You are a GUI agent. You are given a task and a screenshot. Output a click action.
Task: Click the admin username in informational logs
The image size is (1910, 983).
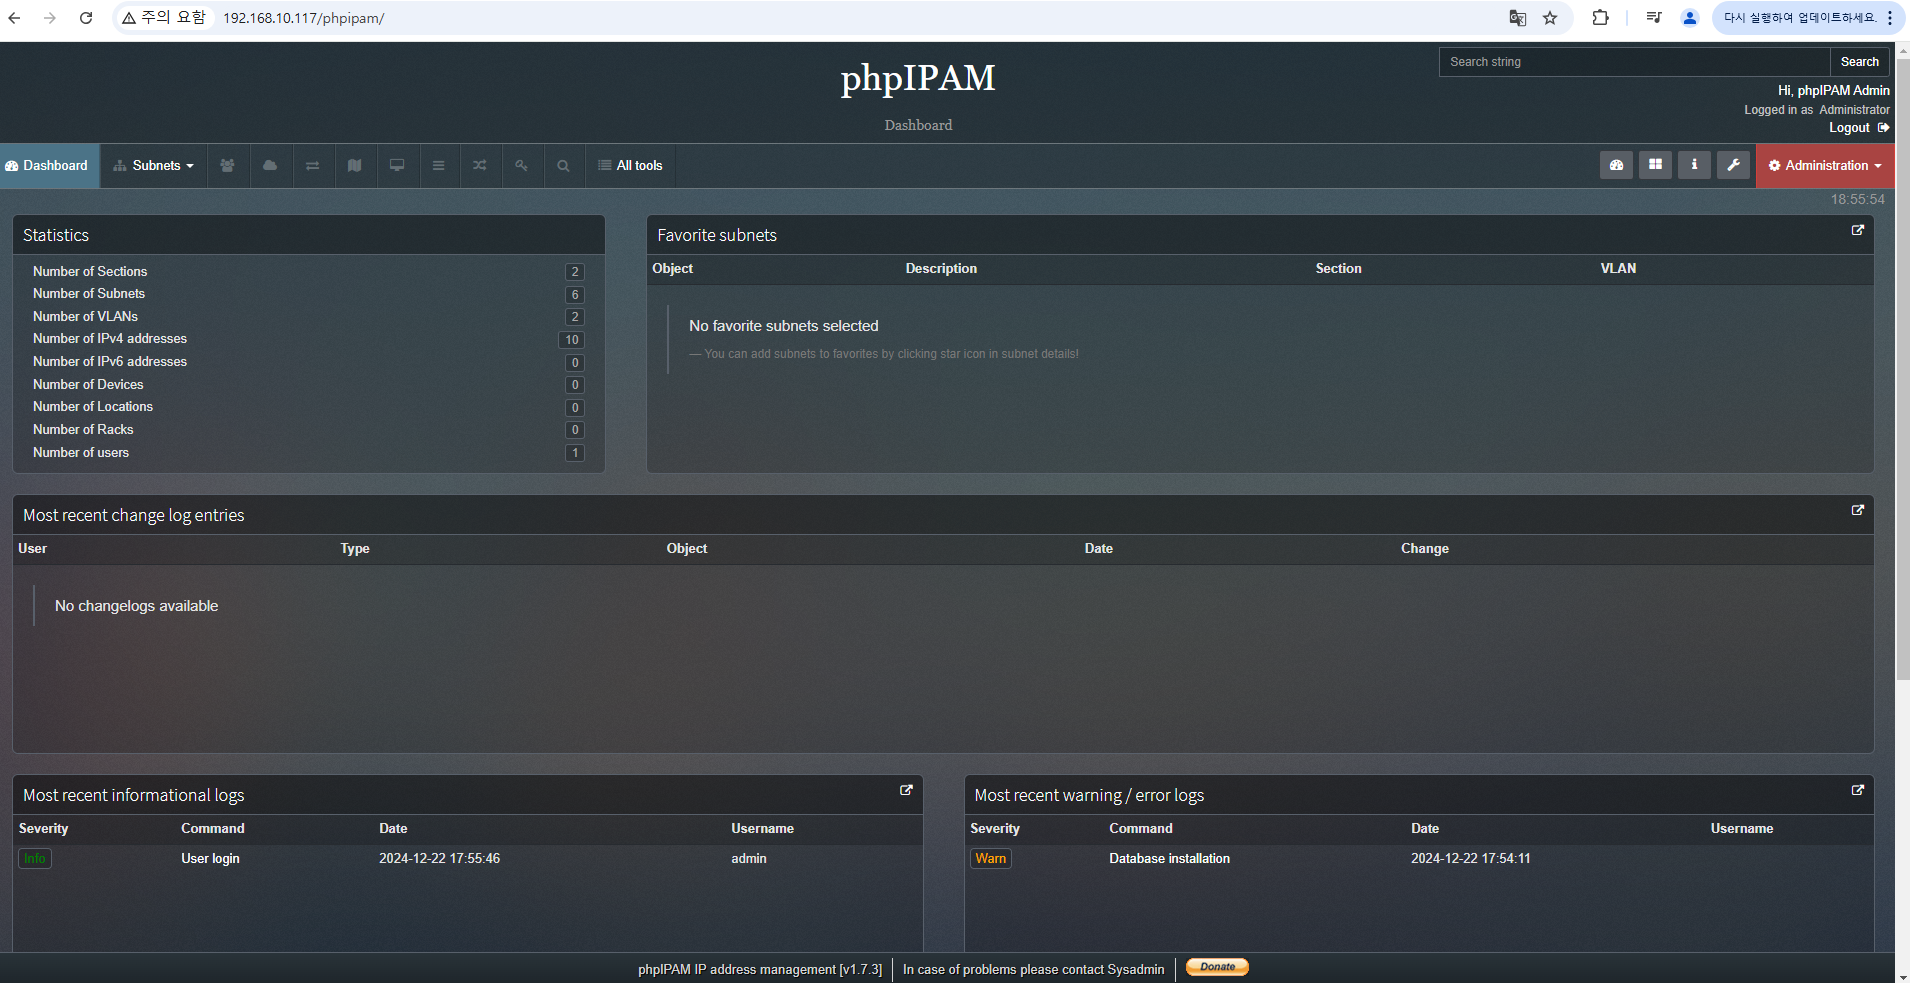(749, 859)
